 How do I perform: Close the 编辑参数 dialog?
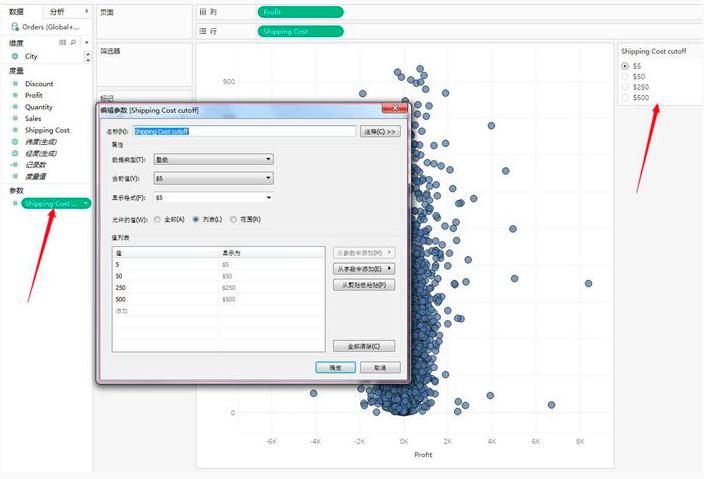[395, 108]
